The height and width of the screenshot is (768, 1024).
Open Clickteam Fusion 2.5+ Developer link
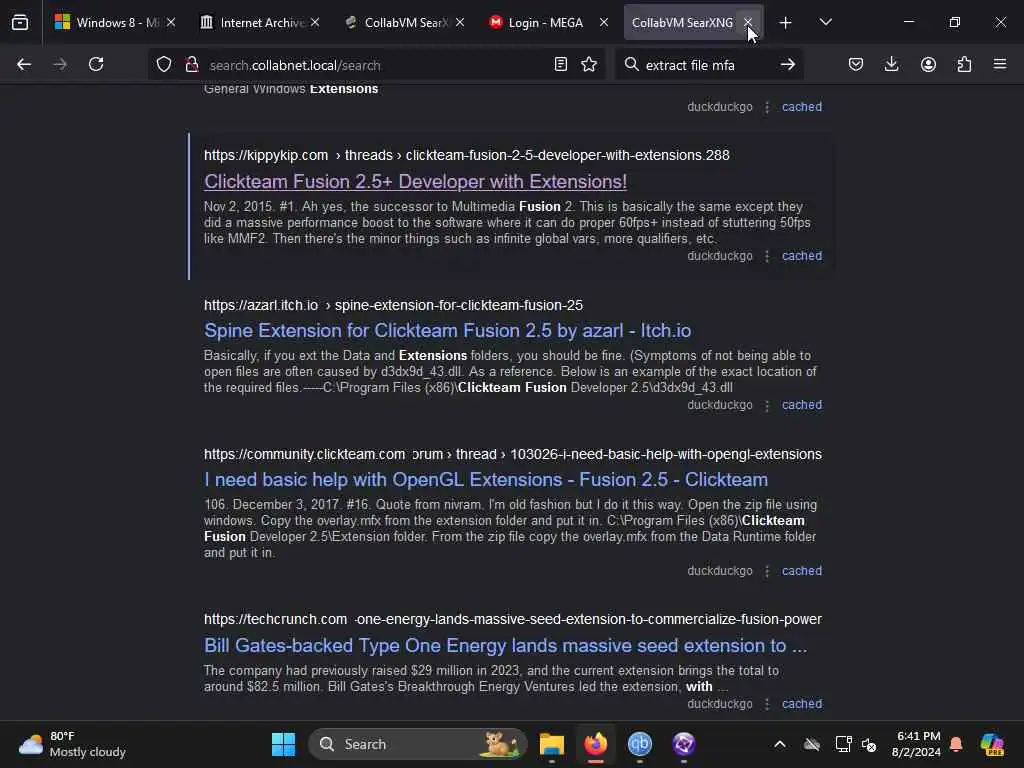[x=415, y=182]
